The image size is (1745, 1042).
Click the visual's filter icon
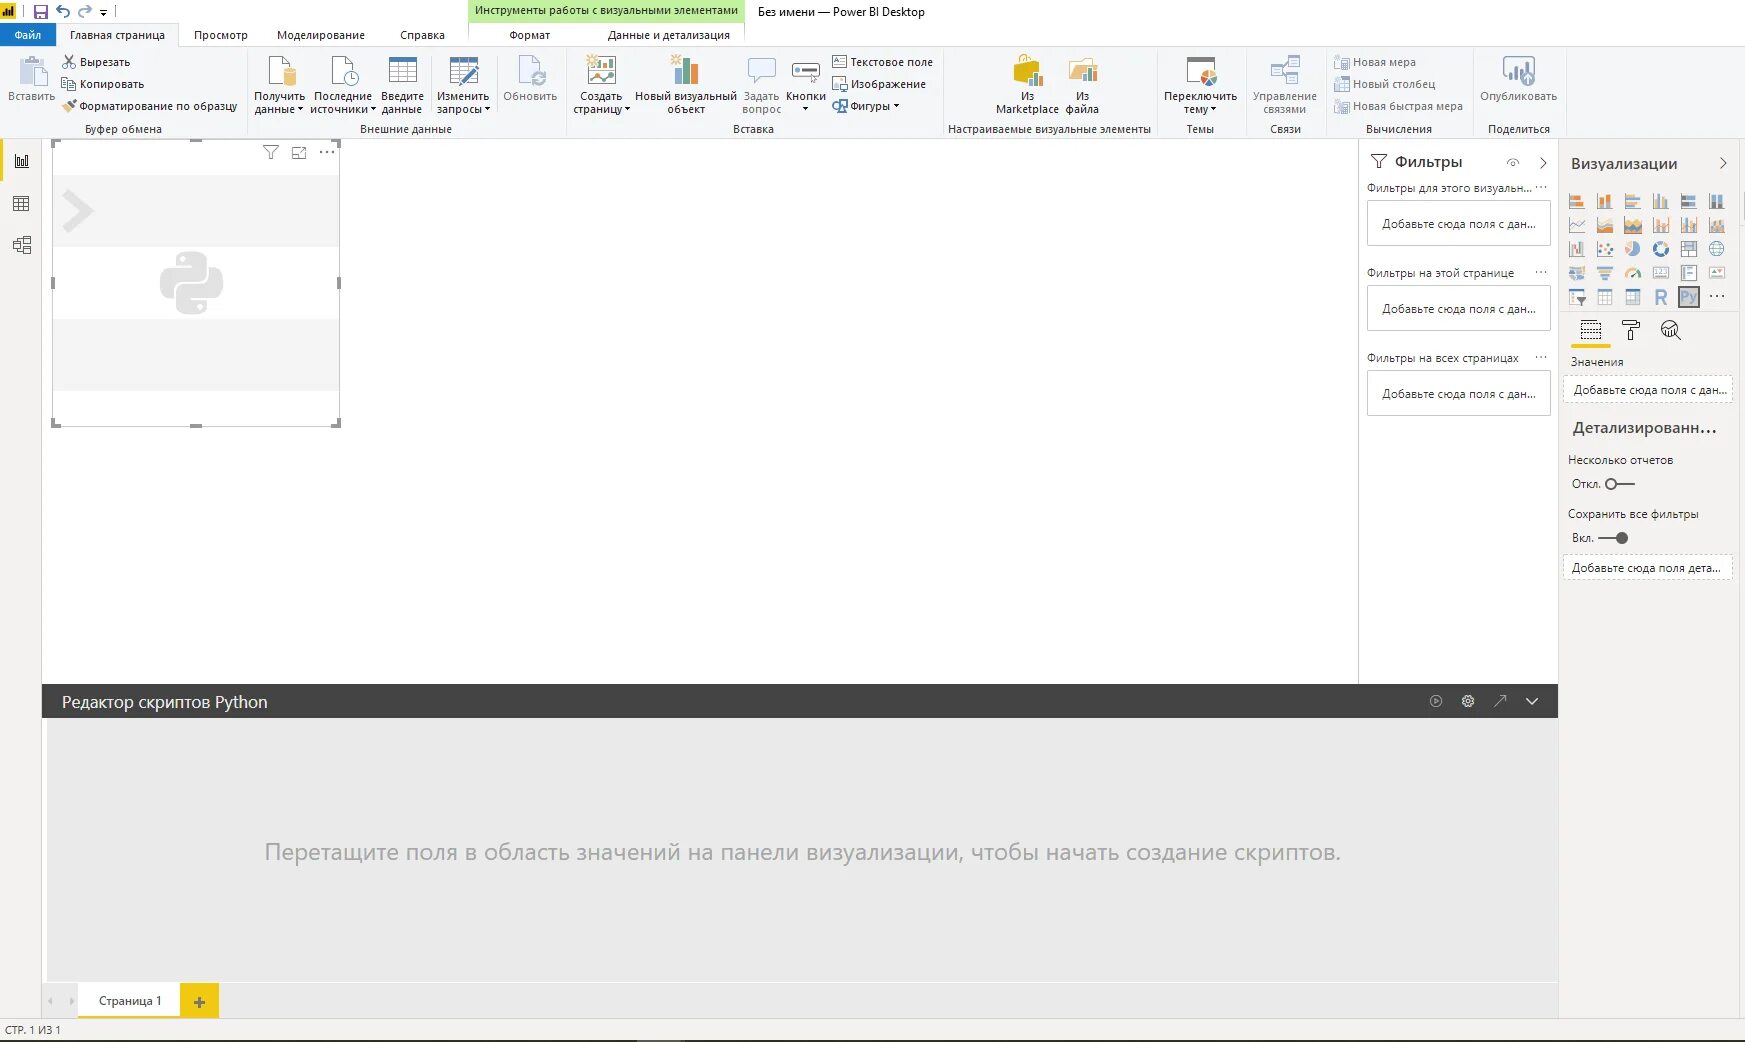pyautogui.click(x=271, y=152)
